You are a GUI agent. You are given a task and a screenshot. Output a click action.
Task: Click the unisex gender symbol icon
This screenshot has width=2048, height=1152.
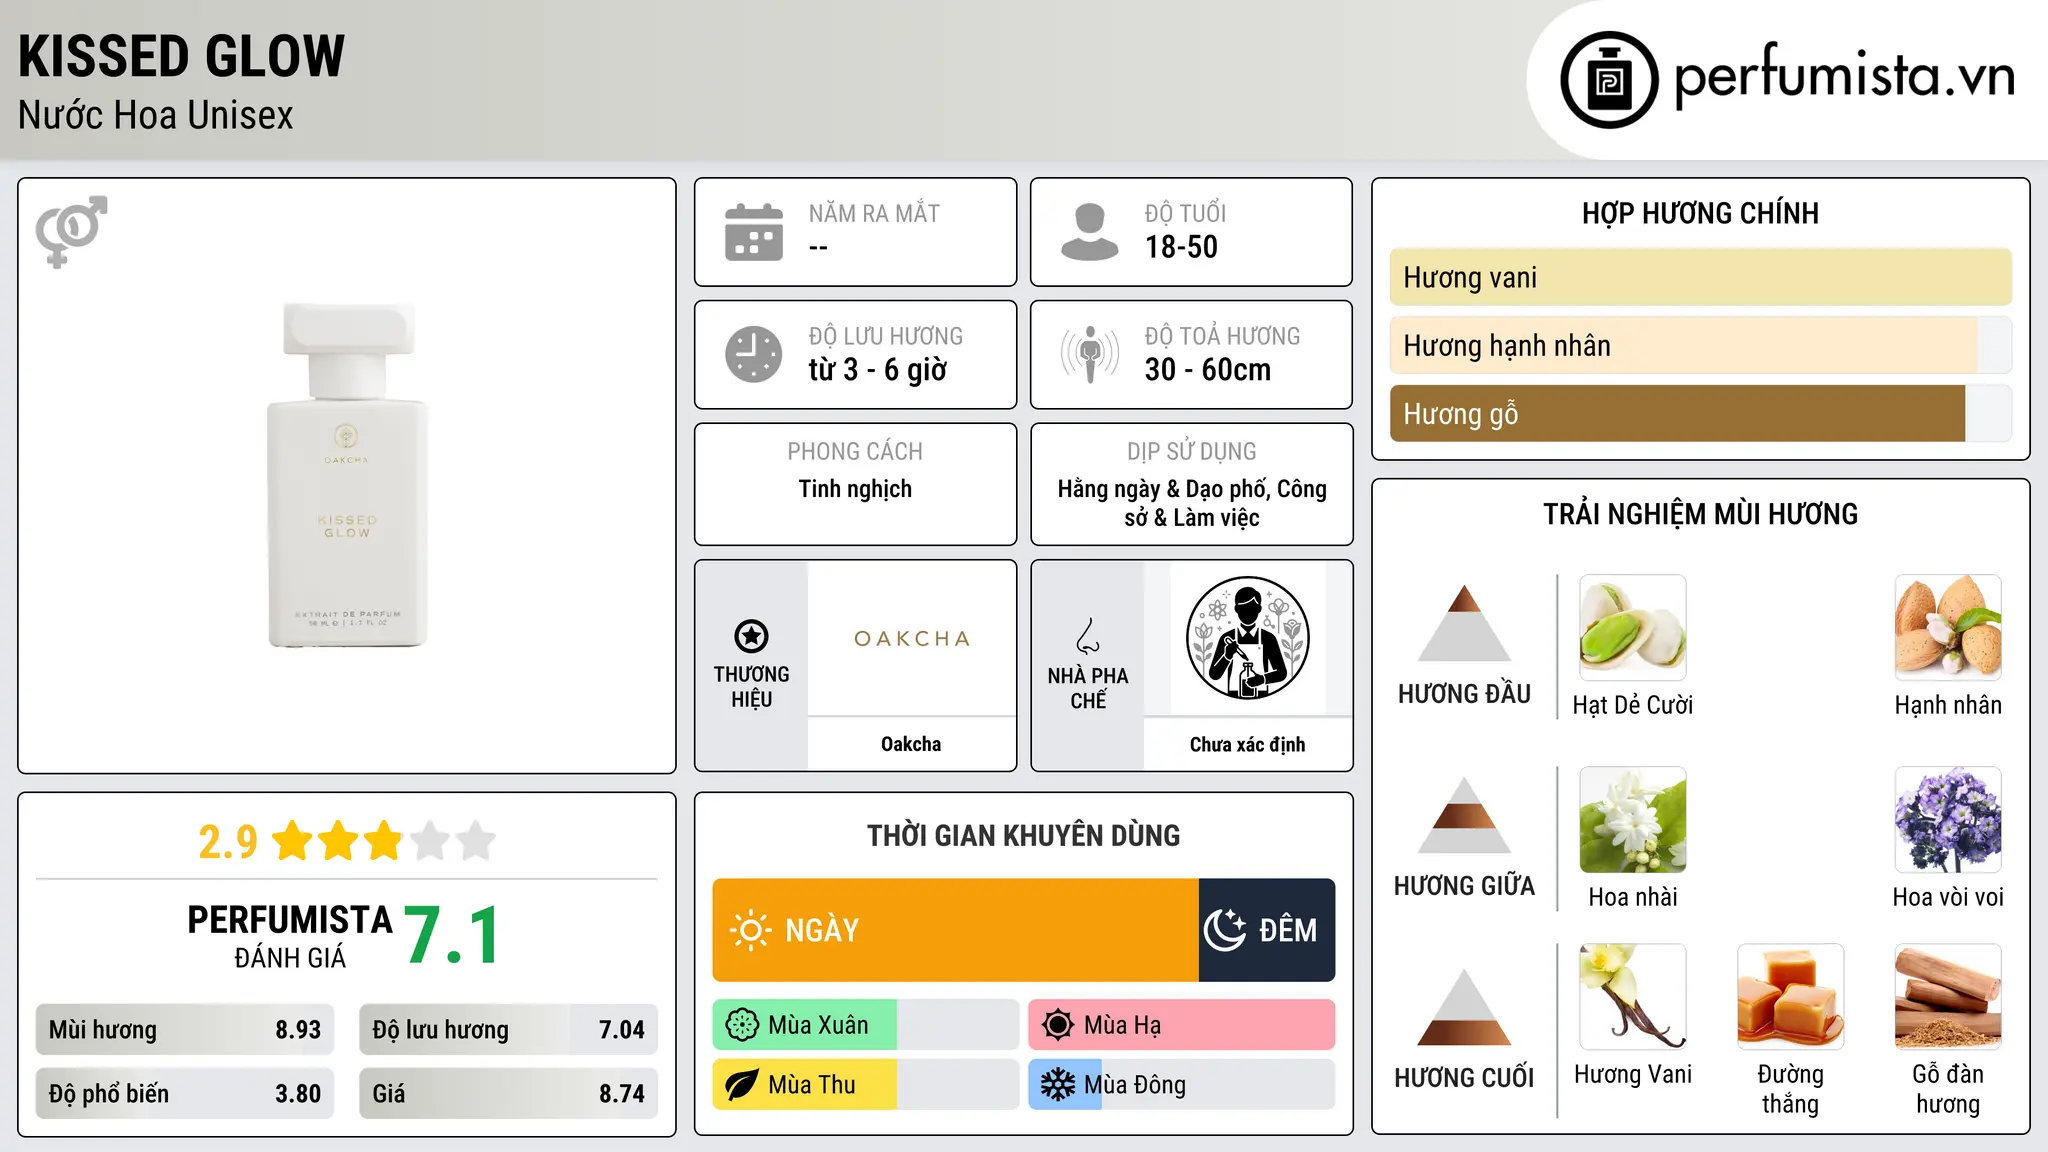coord(71,231)
